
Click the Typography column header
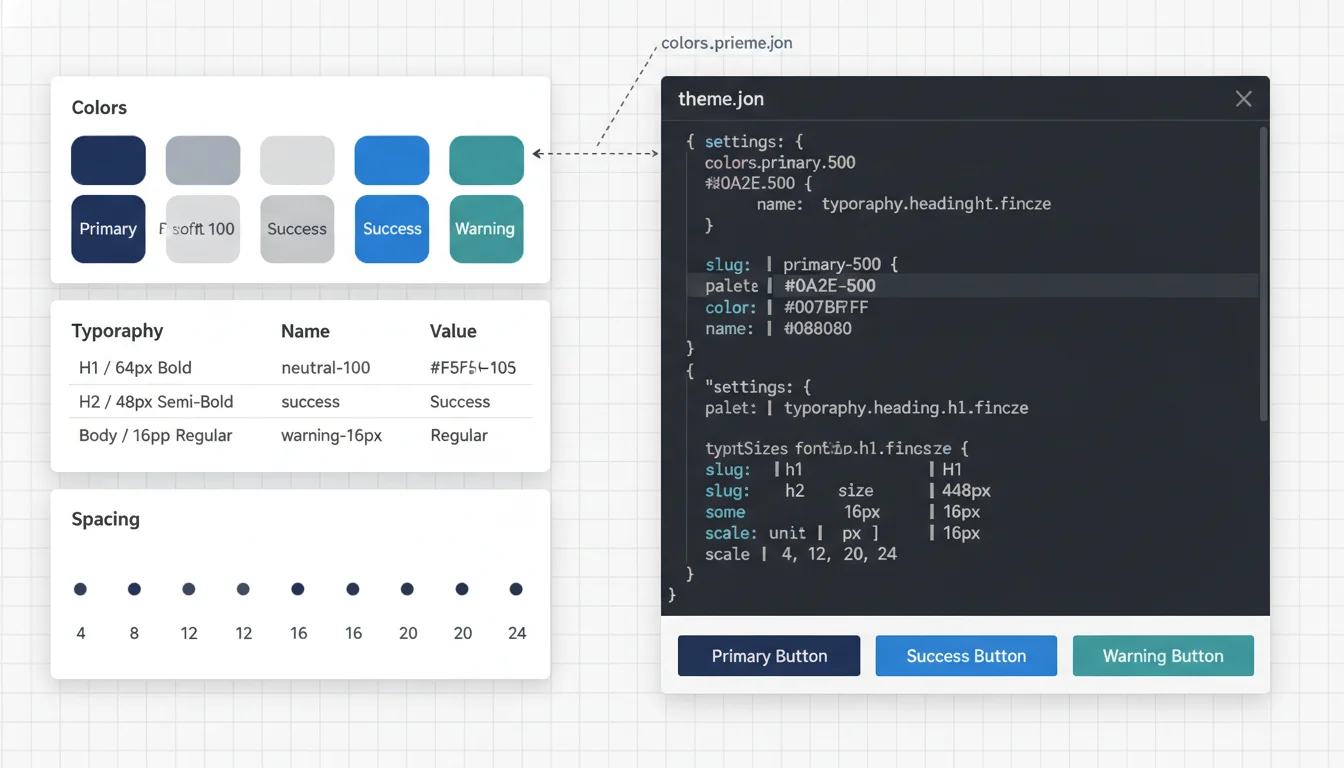point(117,331)
